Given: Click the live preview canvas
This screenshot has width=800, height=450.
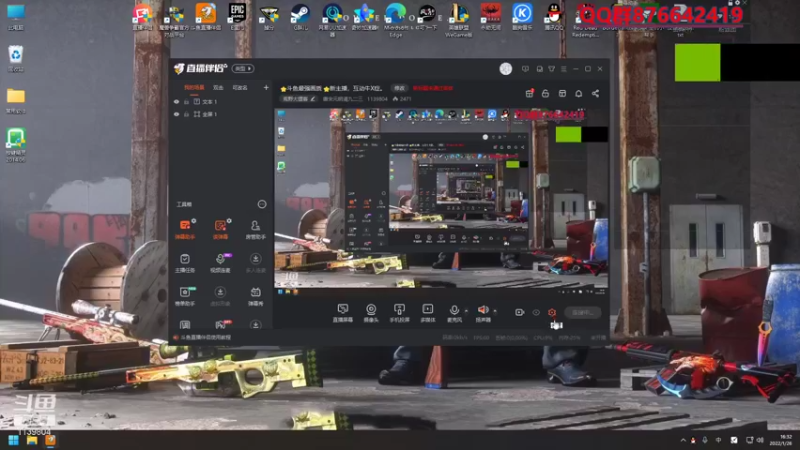Looking at the screenshot, I should tap(441, 202).
